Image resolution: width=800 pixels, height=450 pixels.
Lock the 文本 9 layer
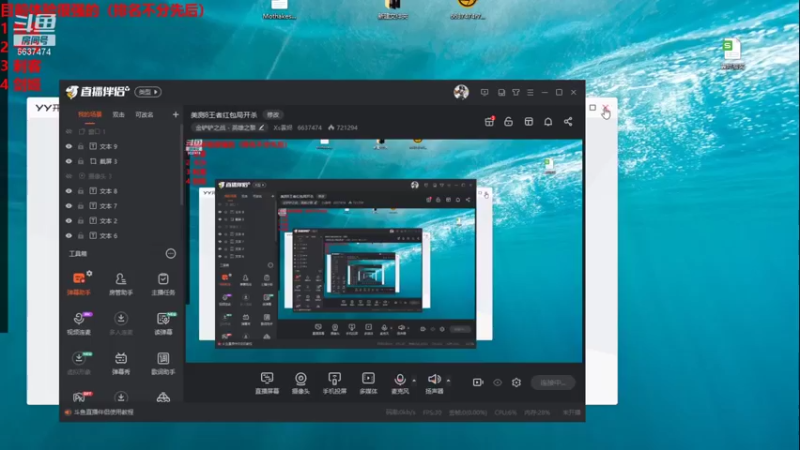81,146
